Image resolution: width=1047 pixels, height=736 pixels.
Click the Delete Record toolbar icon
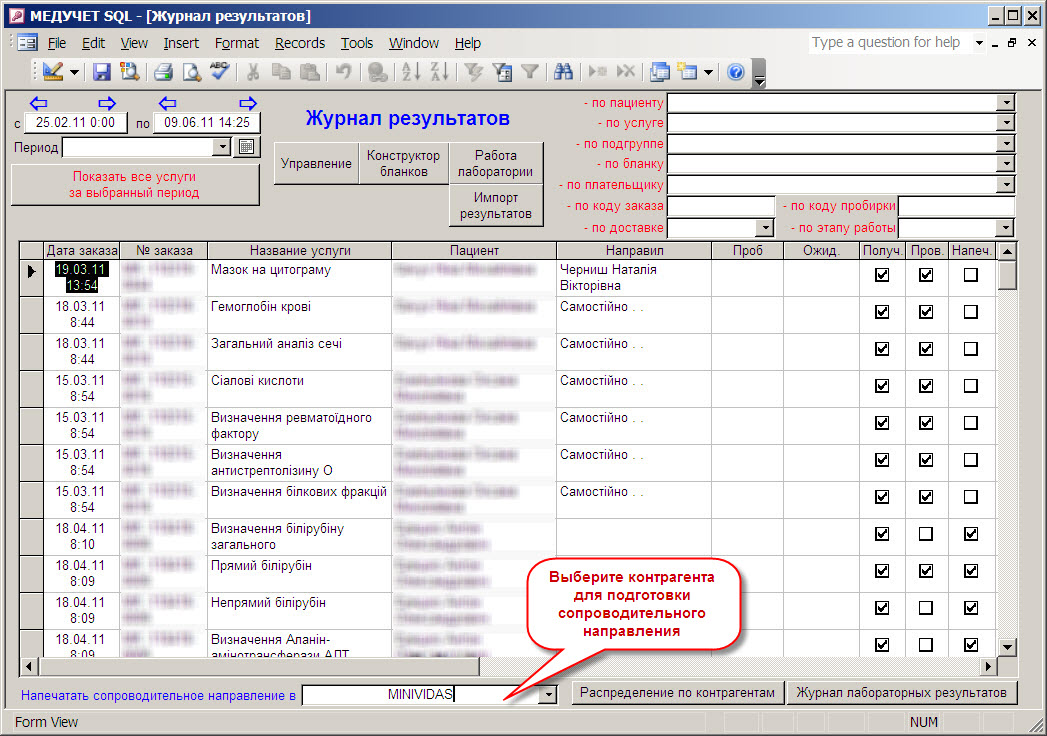pos(626,71)
